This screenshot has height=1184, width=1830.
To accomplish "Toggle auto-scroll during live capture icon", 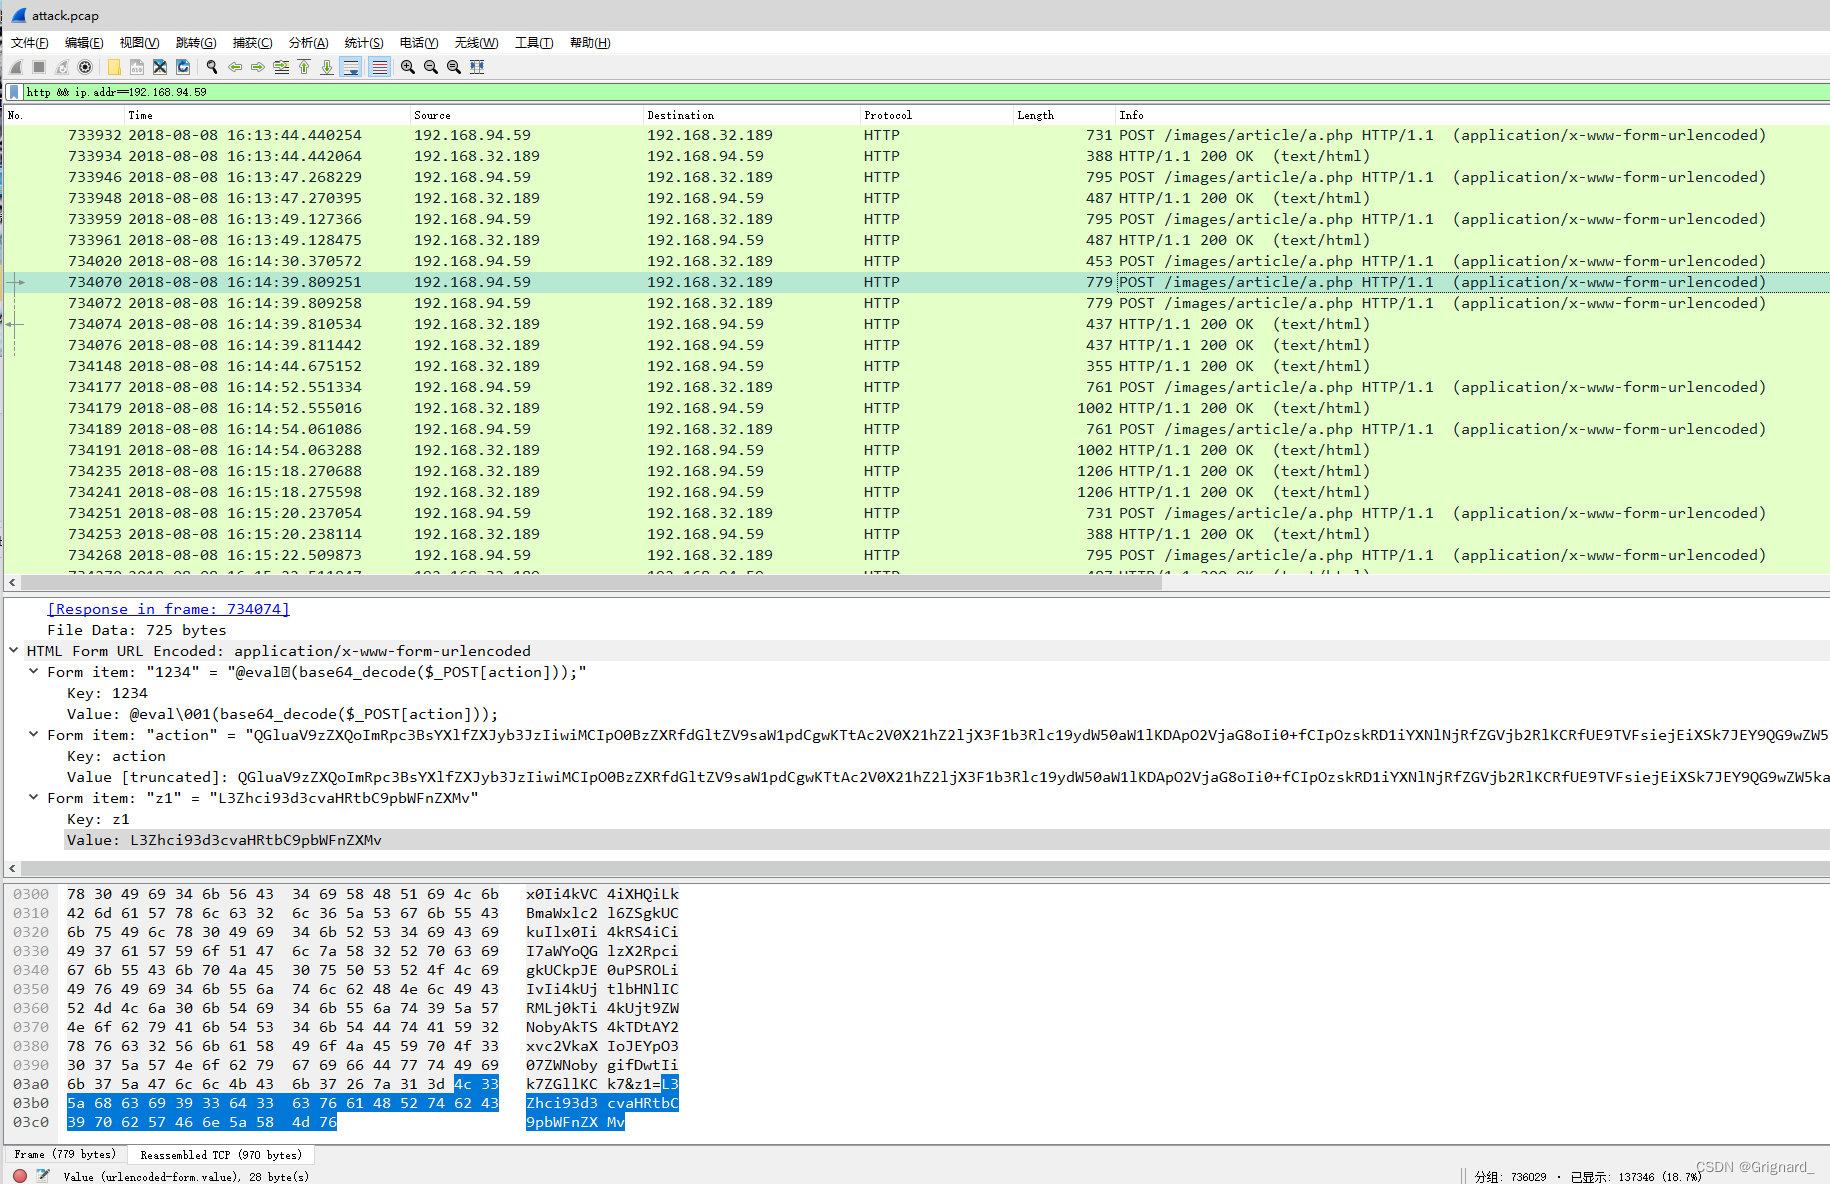I will click(351, 67).
